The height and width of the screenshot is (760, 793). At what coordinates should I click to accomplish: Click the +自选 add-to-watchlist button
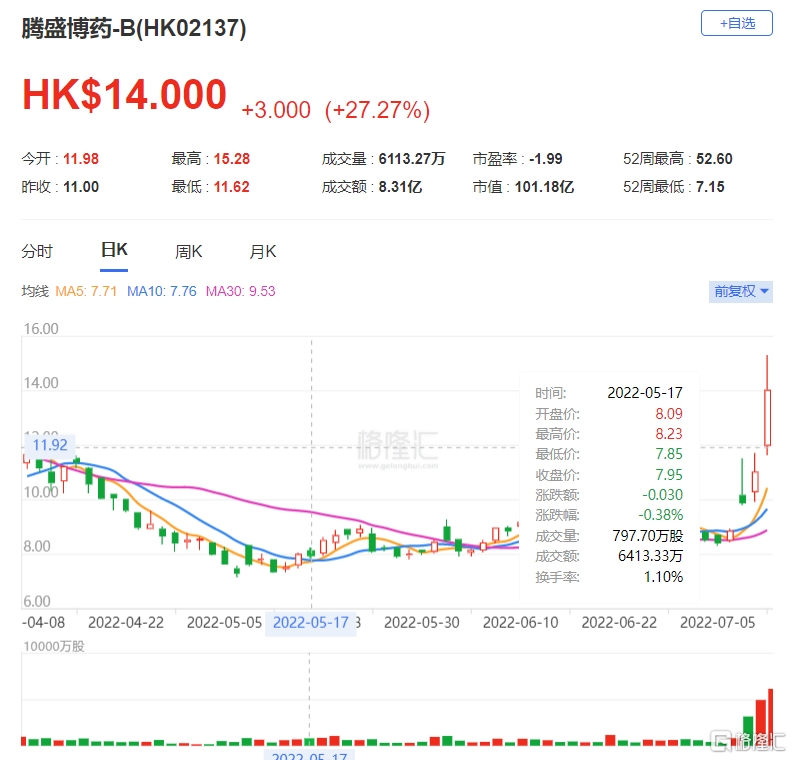[736, 23]
